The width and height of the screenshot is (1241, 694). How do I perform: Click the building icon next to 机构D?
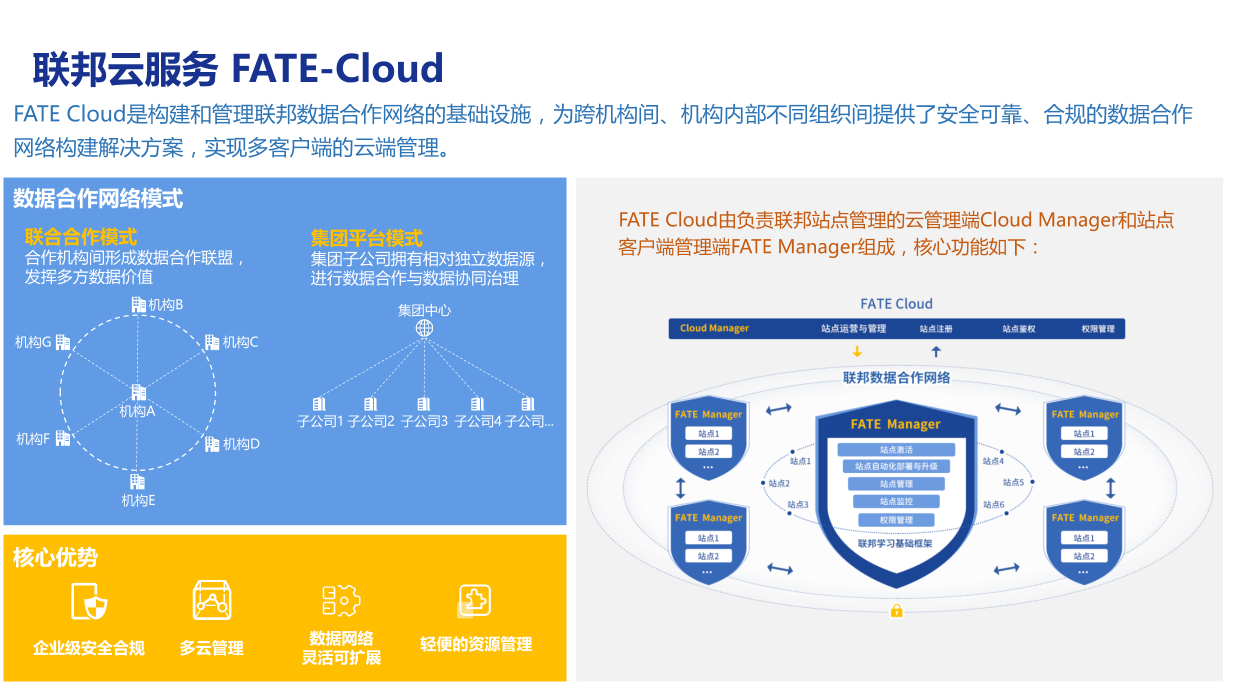pos(212,444)
